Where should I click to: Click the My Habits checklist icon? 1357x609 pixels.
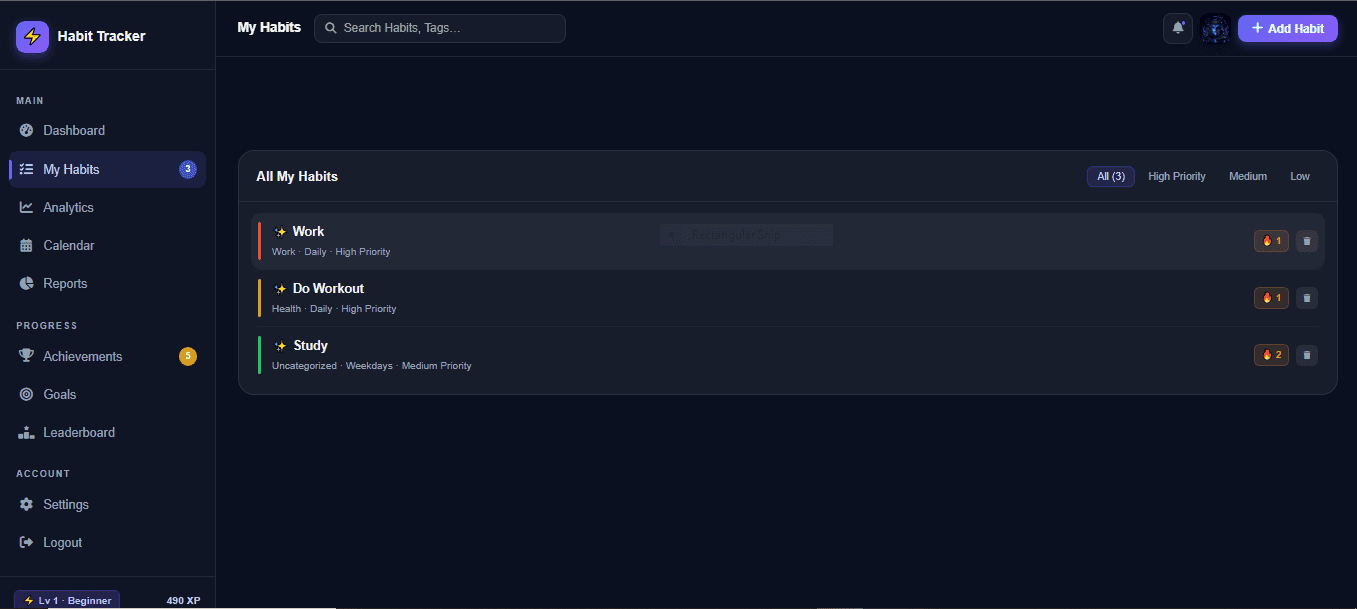(x=26, y=169)
